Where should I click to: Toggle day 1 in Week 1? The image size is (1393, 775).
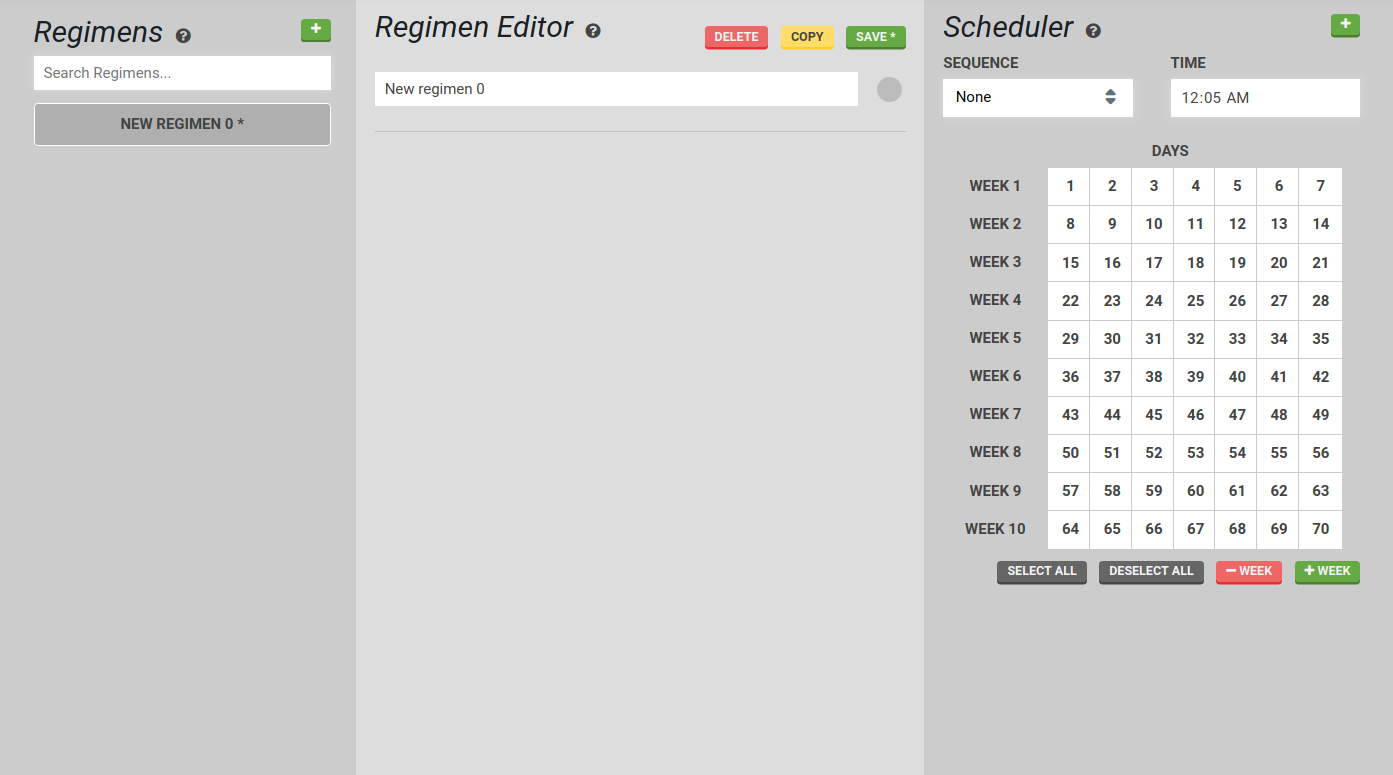pos(1070,186)
